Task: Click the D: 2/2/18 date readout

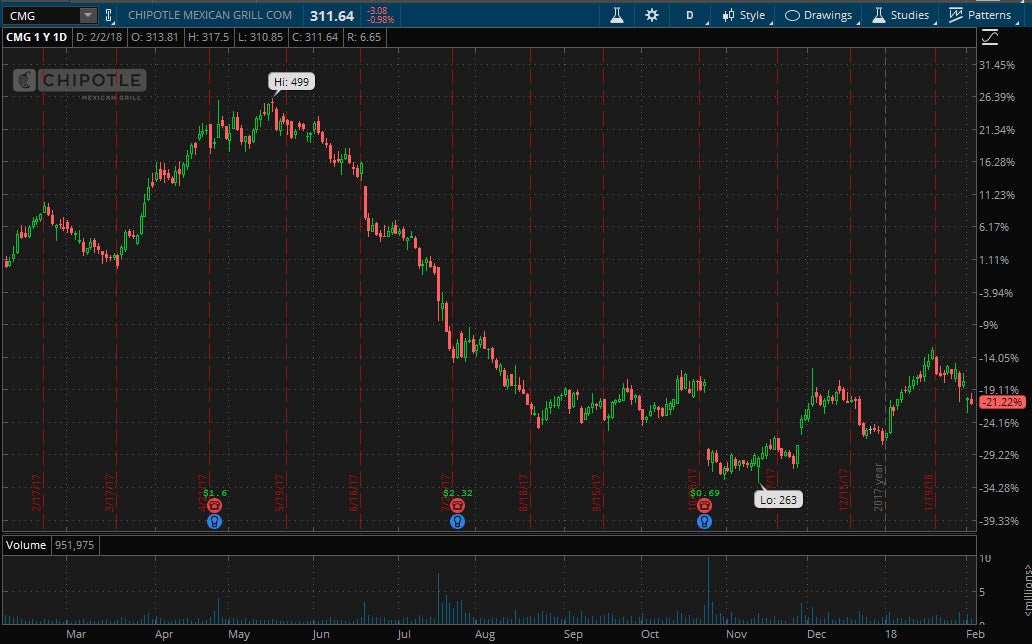Action: [x=99, y=37]
